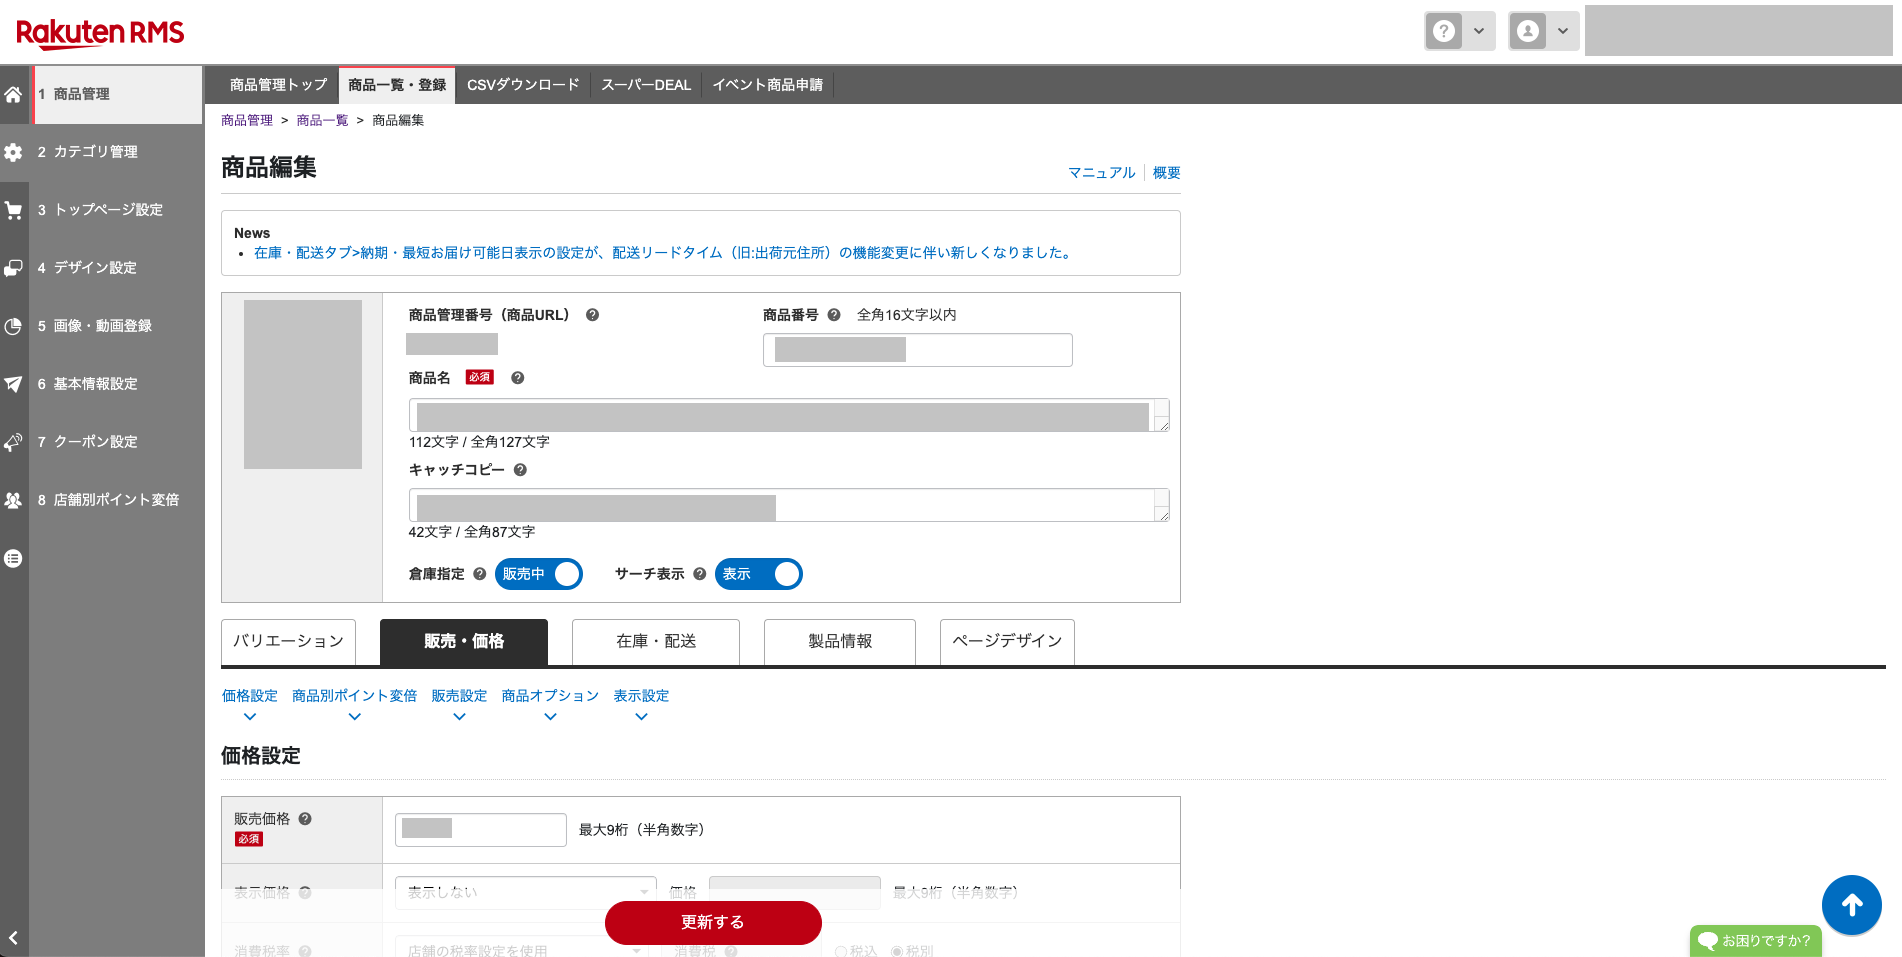Image resolution: width=1902 pixels, height=957 pixels.
Task: Select the 基本情報設定 paper plane icon
Action: (x=13, y=384)
